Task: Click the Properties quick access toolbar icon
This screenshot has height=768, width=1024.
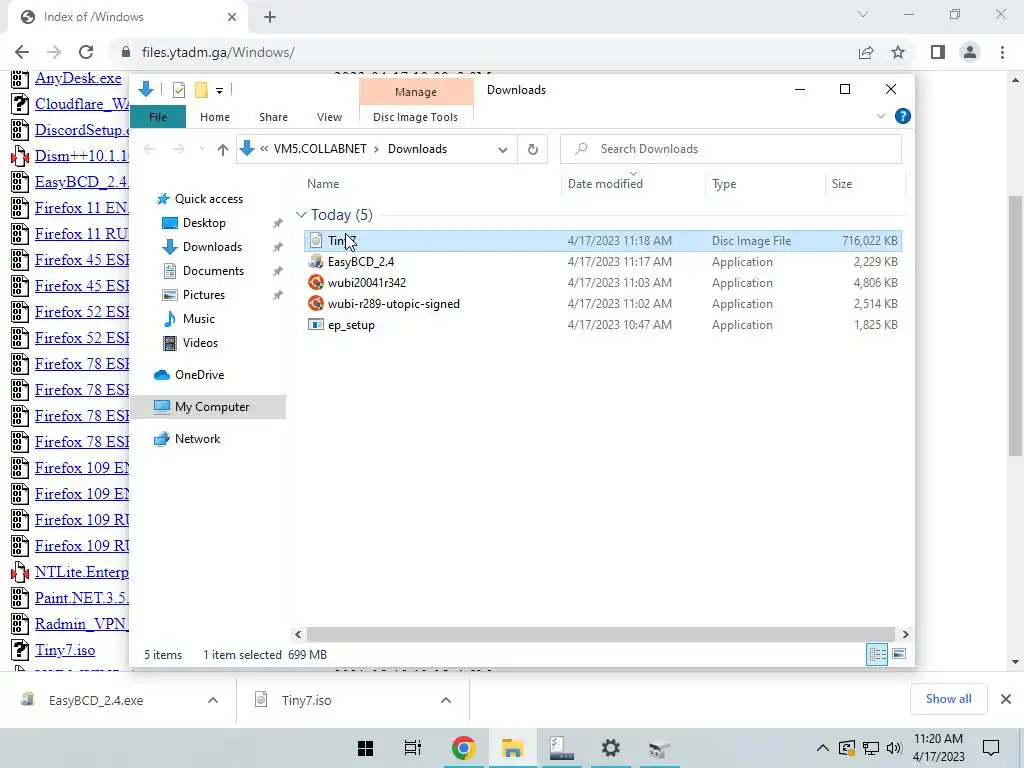Action: pyautogui.click(x=178, y=90)
